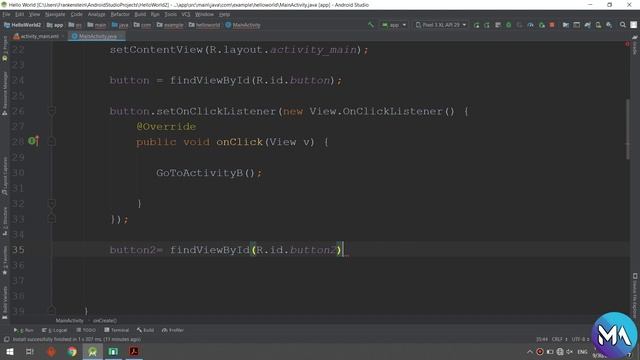
Task: Click the override gutter icon at line 28
Action: (x=33, y=141)
